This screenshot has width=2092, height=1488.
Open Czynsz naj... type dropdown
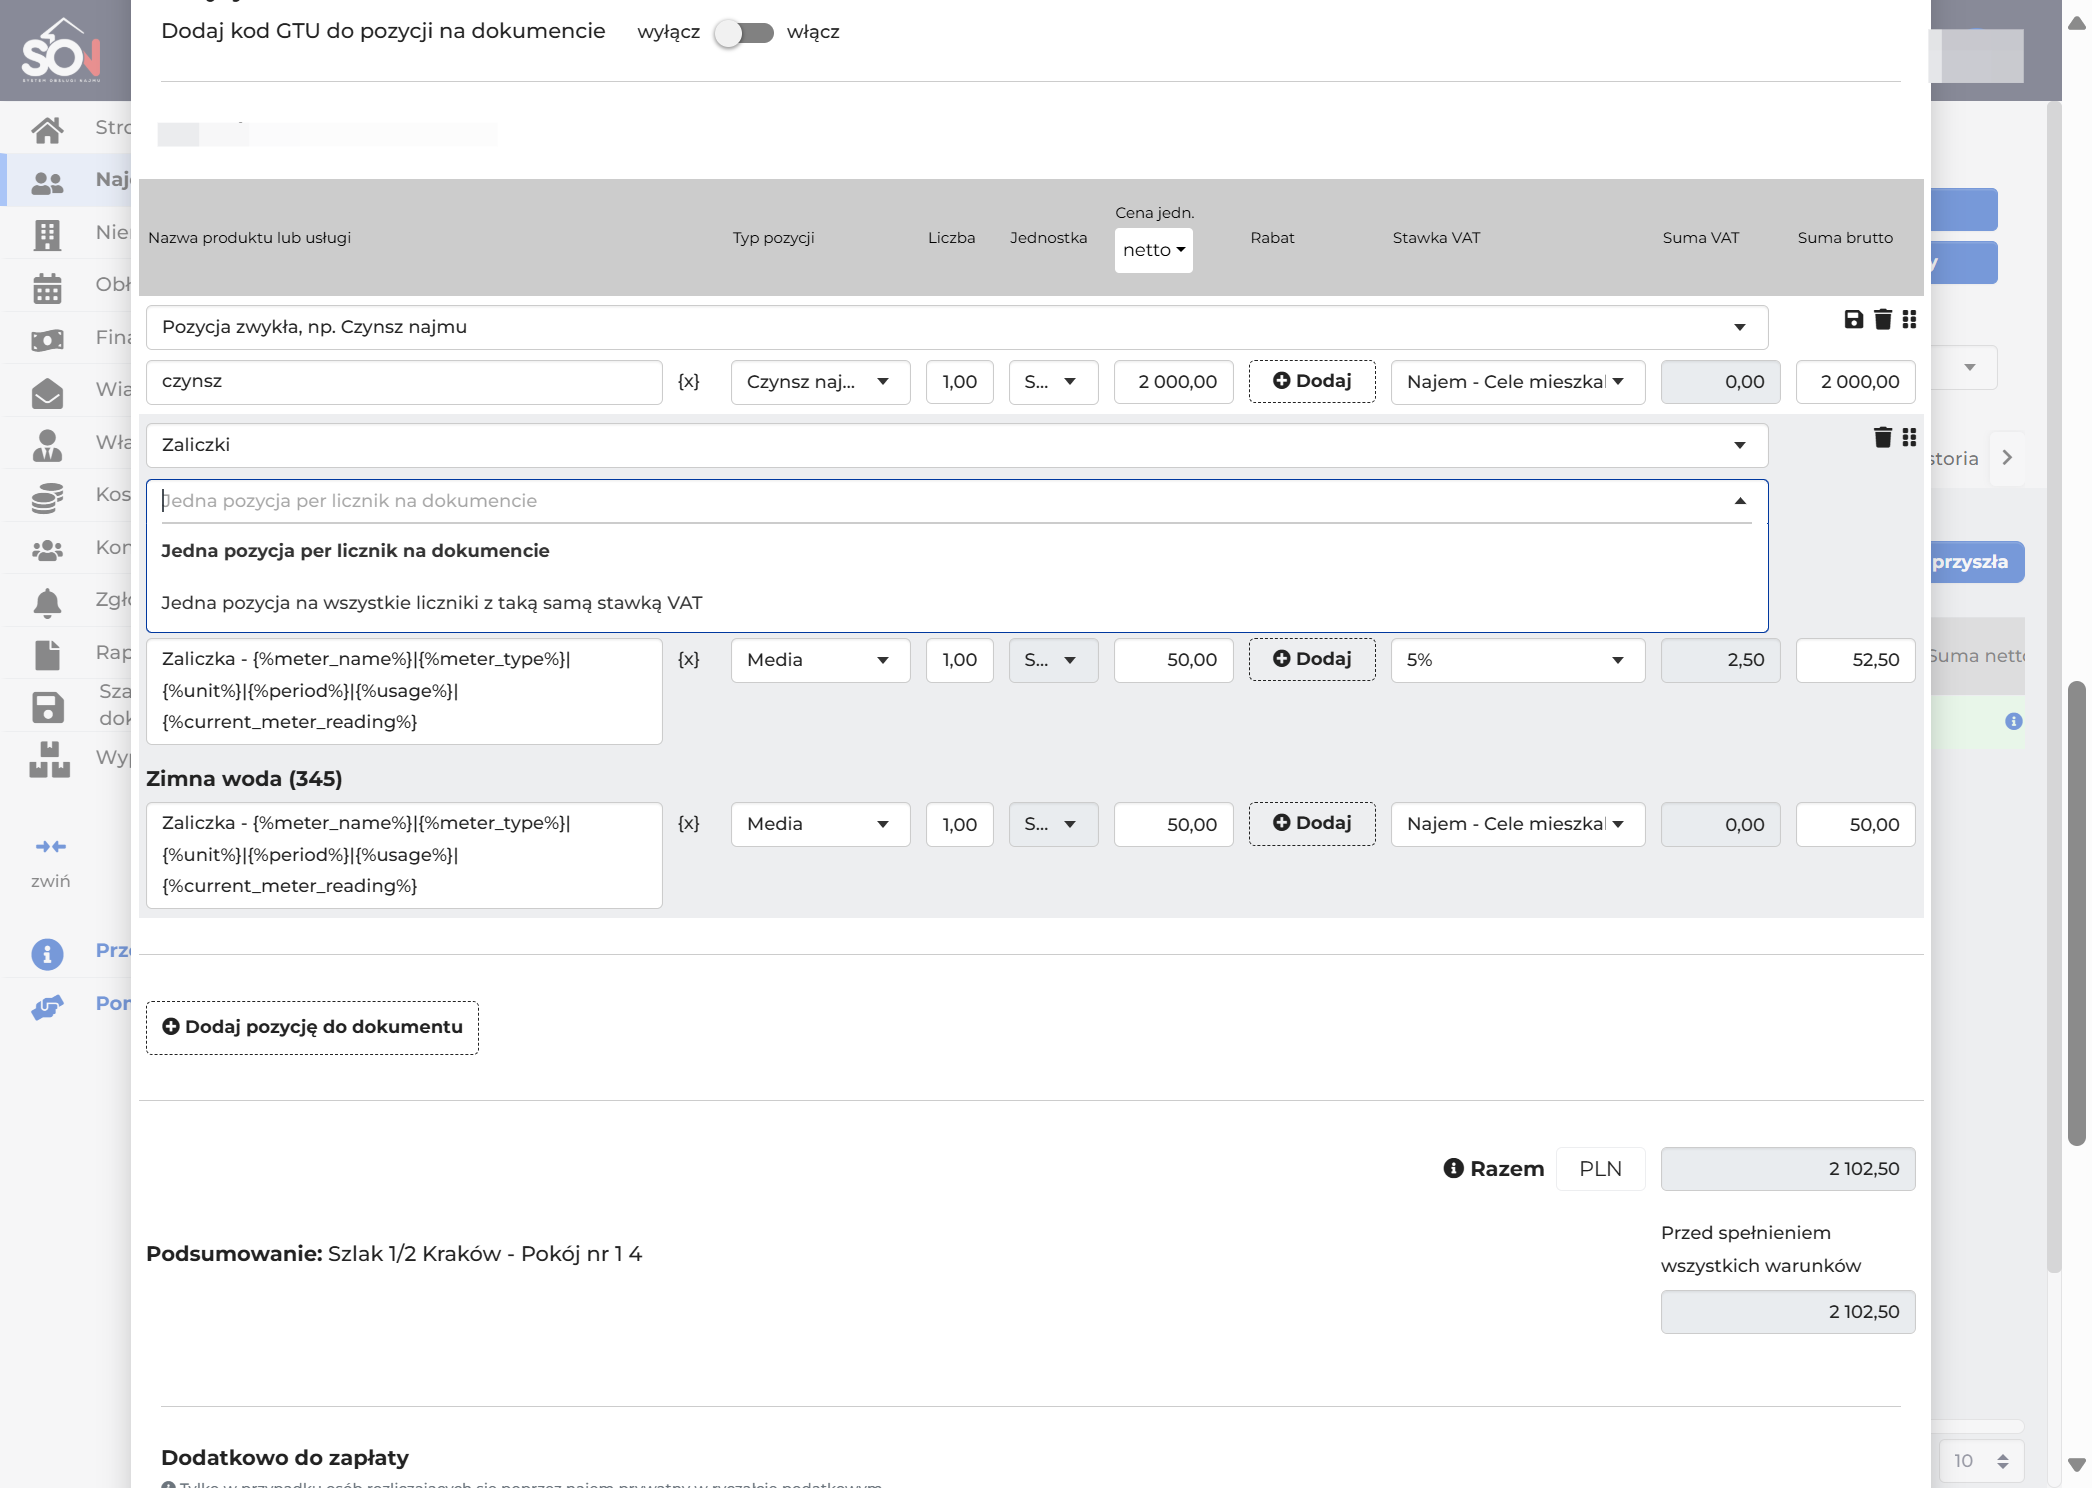click(x=820, y=382)
